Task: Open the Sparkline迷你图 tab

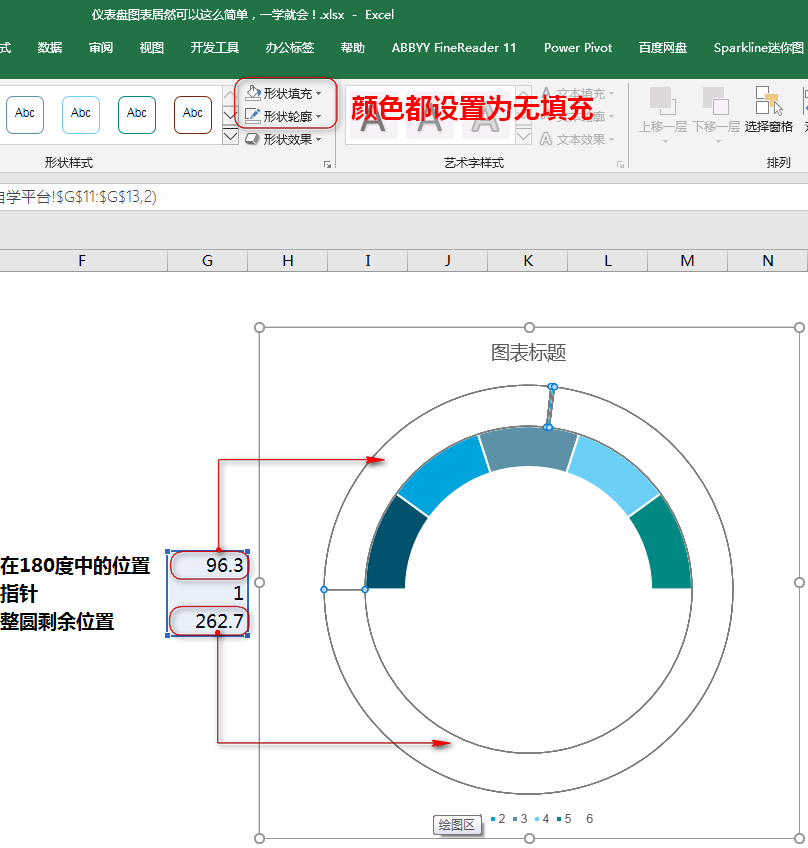Action: 758,48
